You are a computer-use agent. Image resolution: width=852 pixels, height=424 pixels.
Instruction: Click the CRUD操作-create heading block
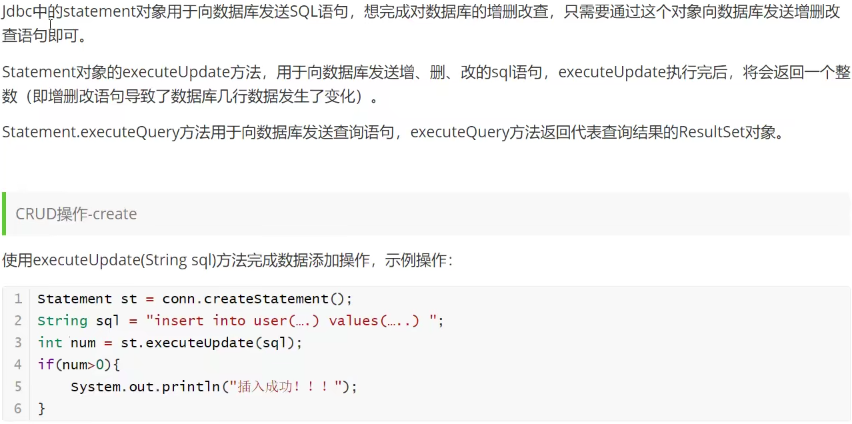pos(427,214)
